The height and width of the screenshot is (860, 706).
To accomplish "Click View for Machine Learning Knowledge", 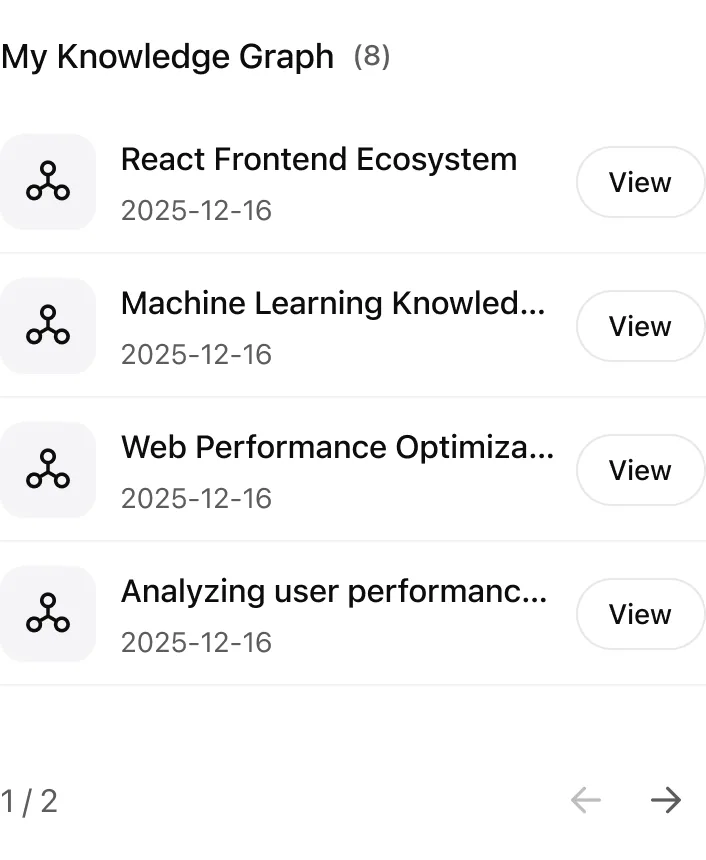I will pos(640,326).
